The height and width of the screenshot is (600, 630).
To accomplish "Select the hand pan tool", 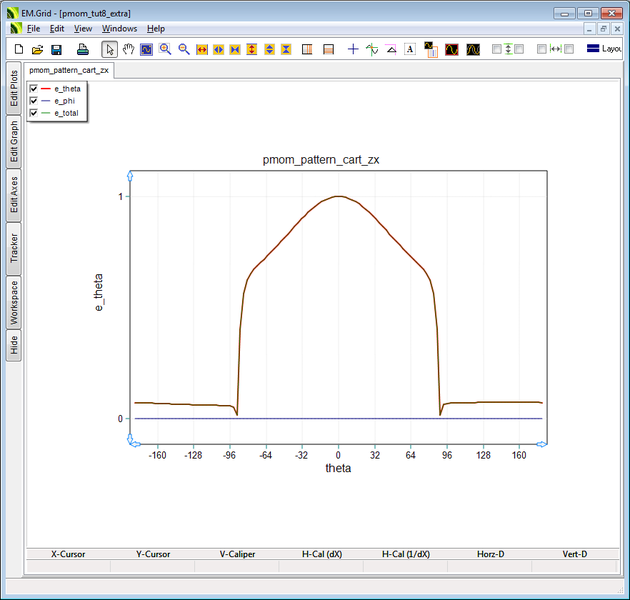I will pos(128,49).
